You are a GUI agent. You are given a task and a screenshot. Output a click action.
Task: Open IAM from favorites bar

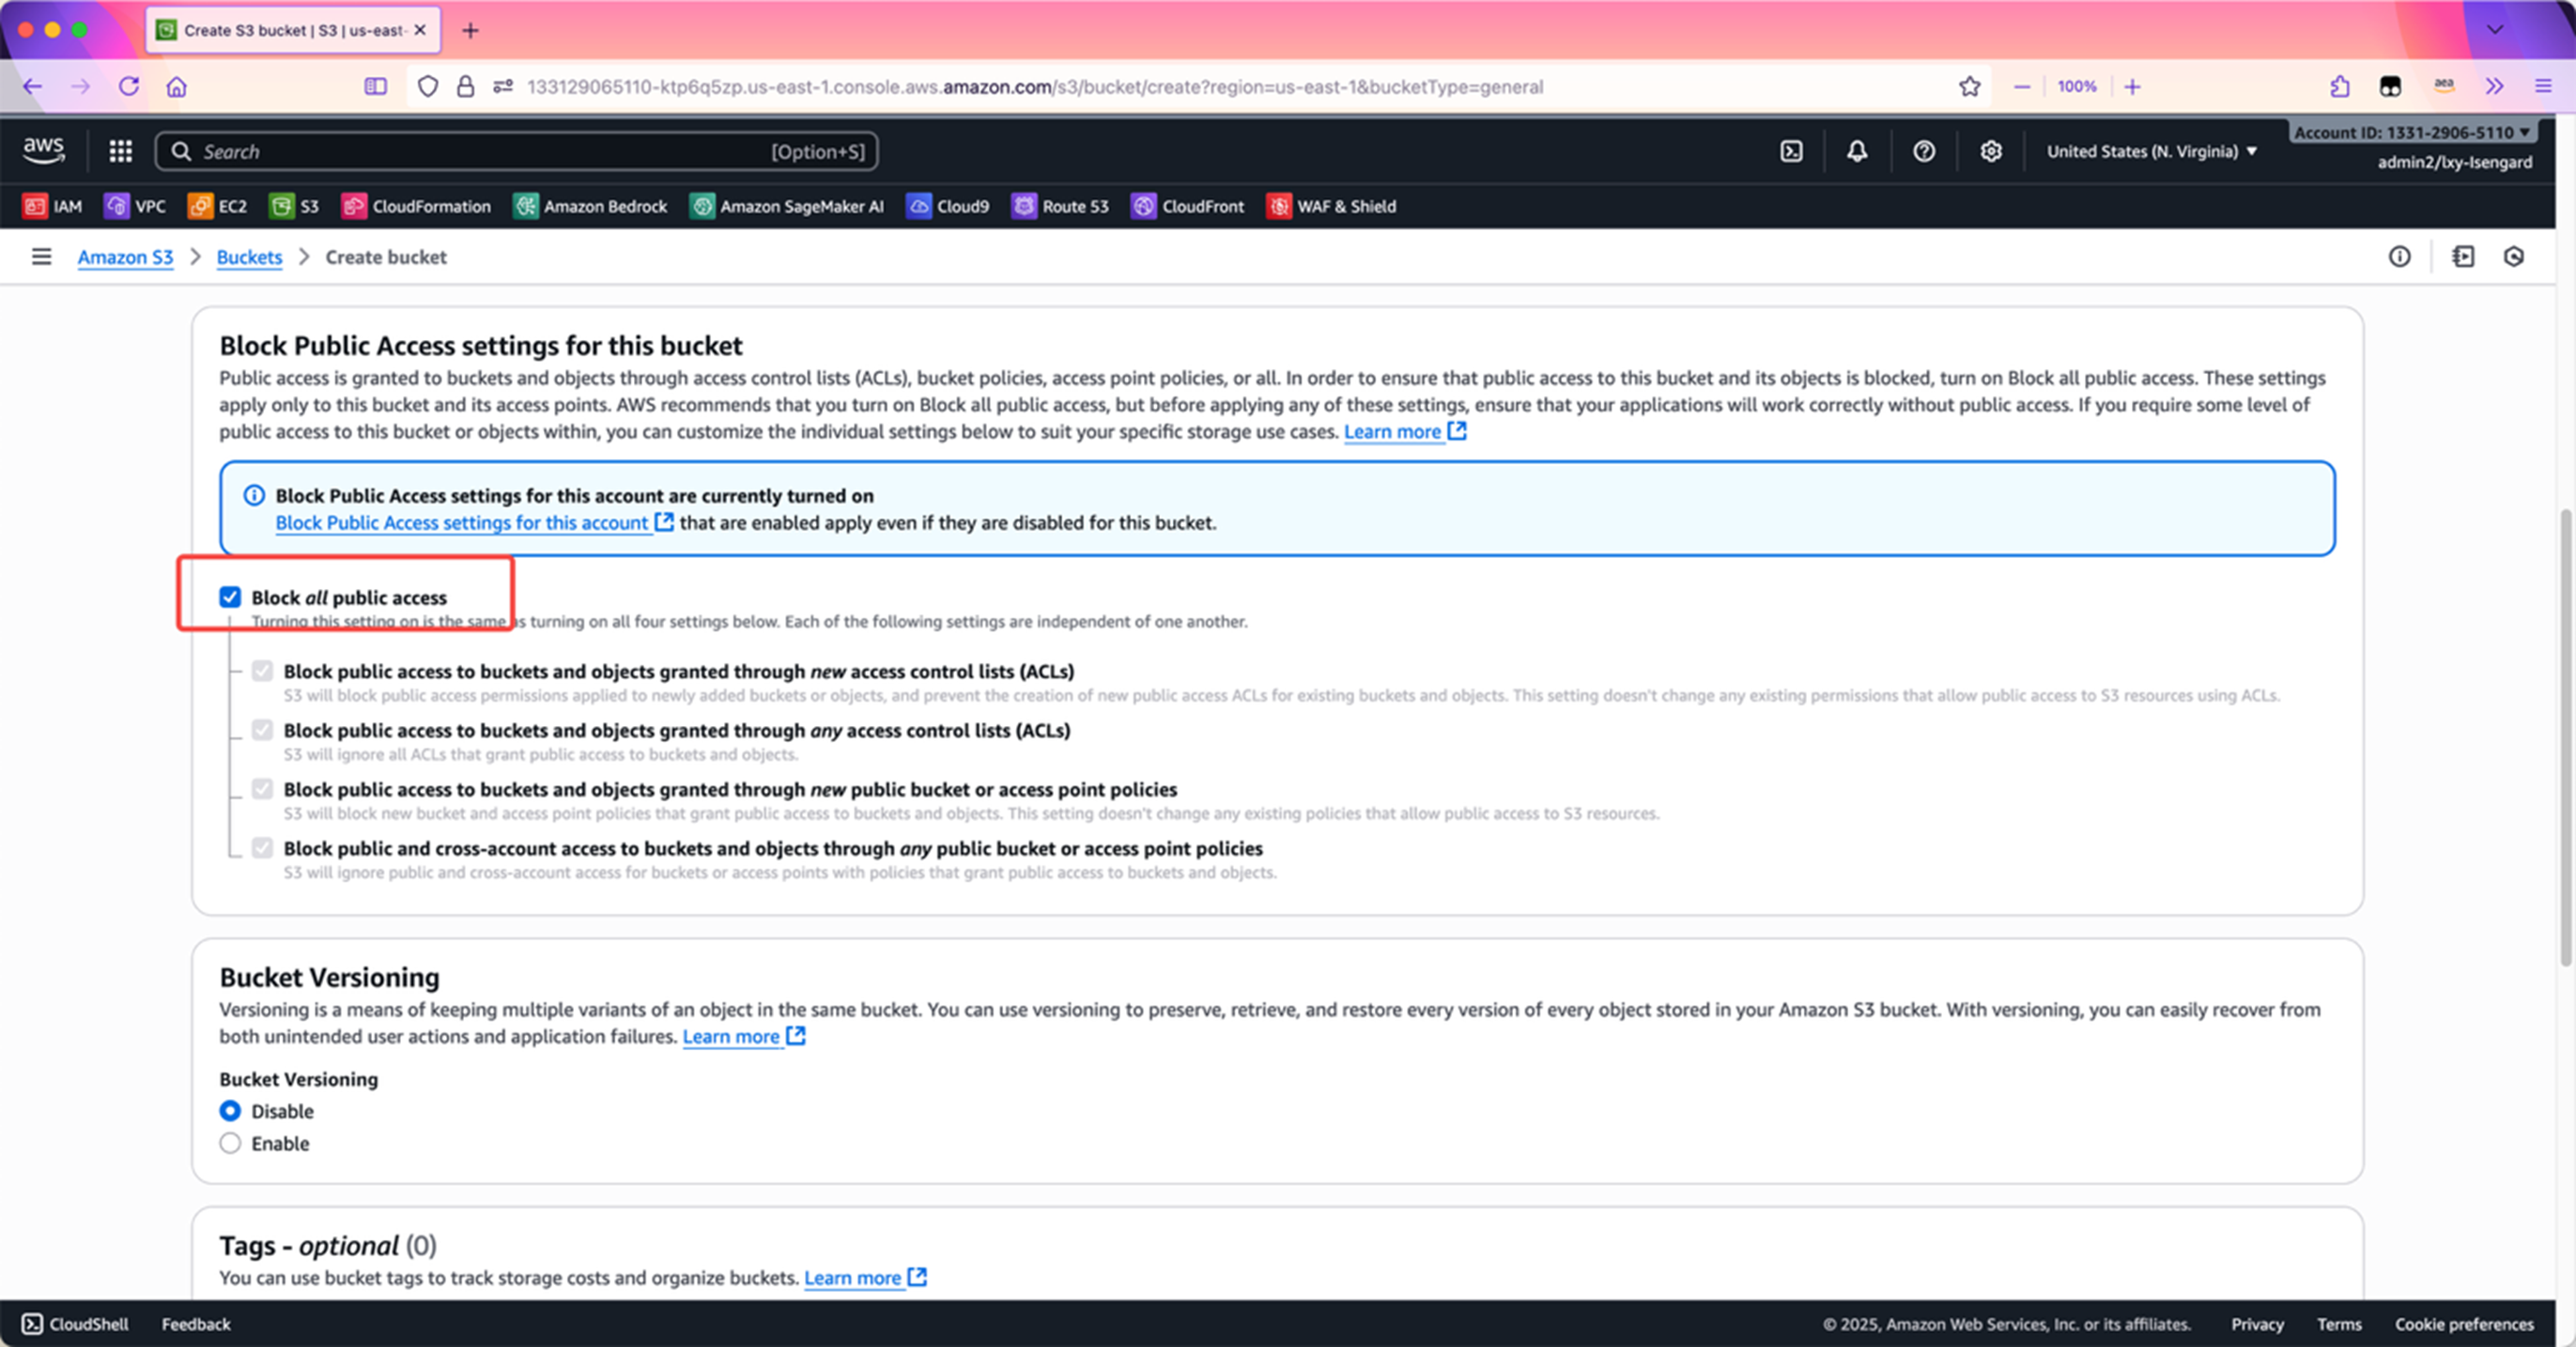[52, 206]
